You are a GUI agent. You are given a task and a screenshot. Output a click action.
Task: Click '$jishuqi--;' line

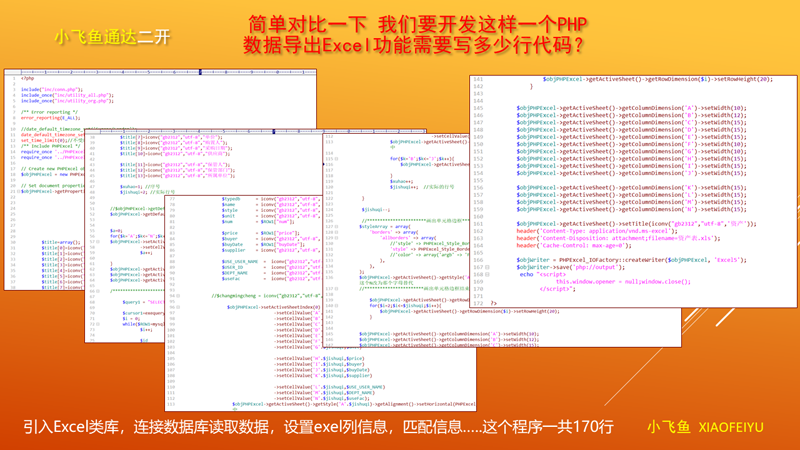[x=376, y=209]
